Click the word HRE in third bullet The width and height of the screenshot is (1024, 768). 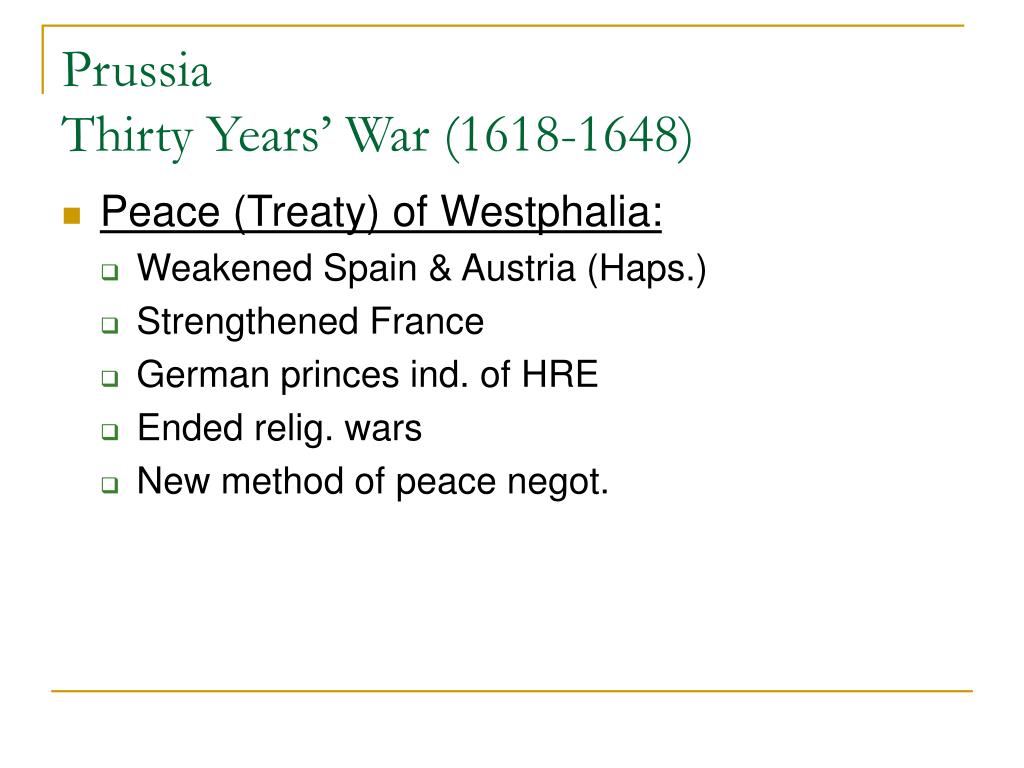click(x=559, y=374)
